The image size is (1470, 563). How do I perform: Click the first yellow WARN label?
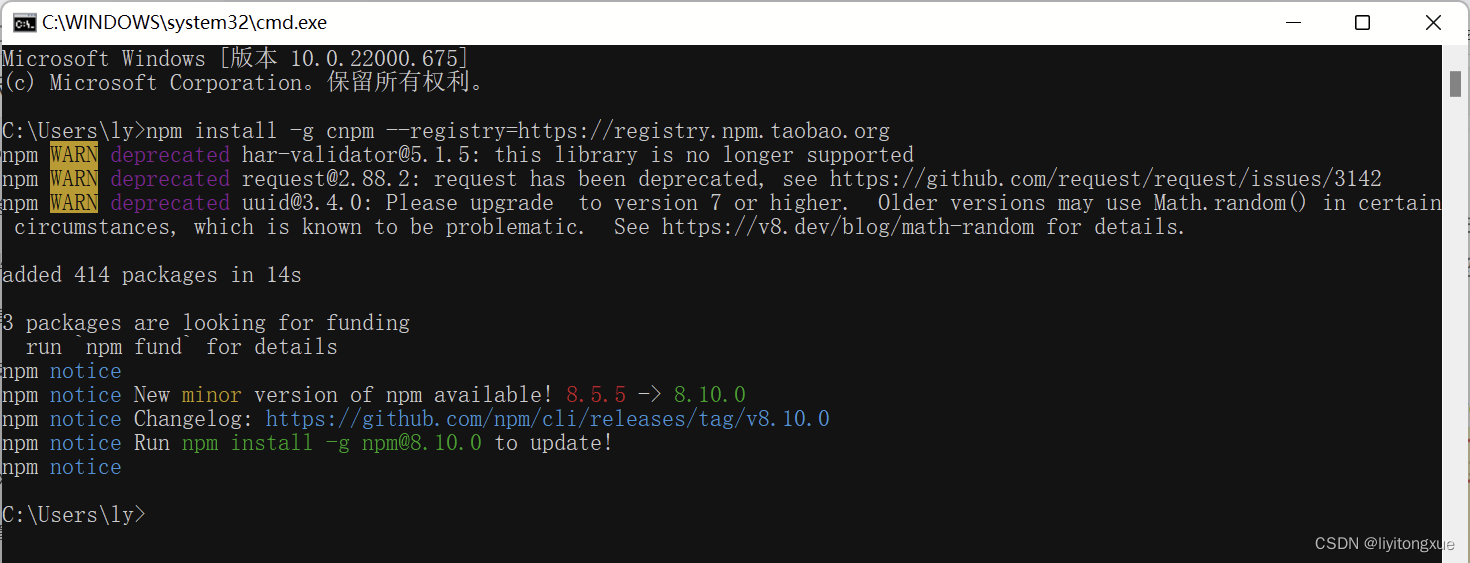point(74,155)
